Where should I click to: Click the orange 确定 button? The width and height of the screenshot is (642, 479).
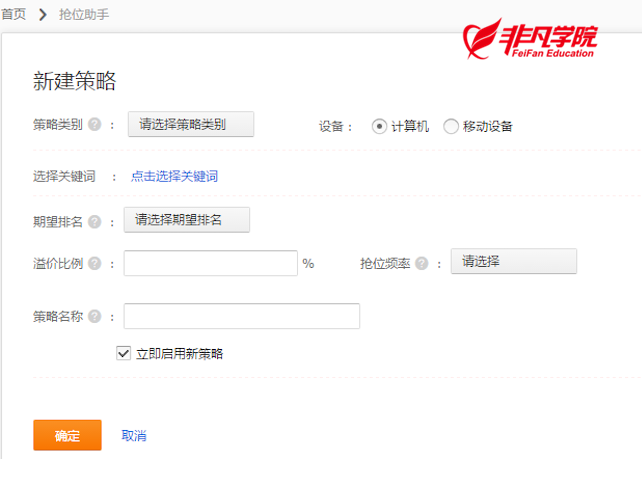click(68, 435)
